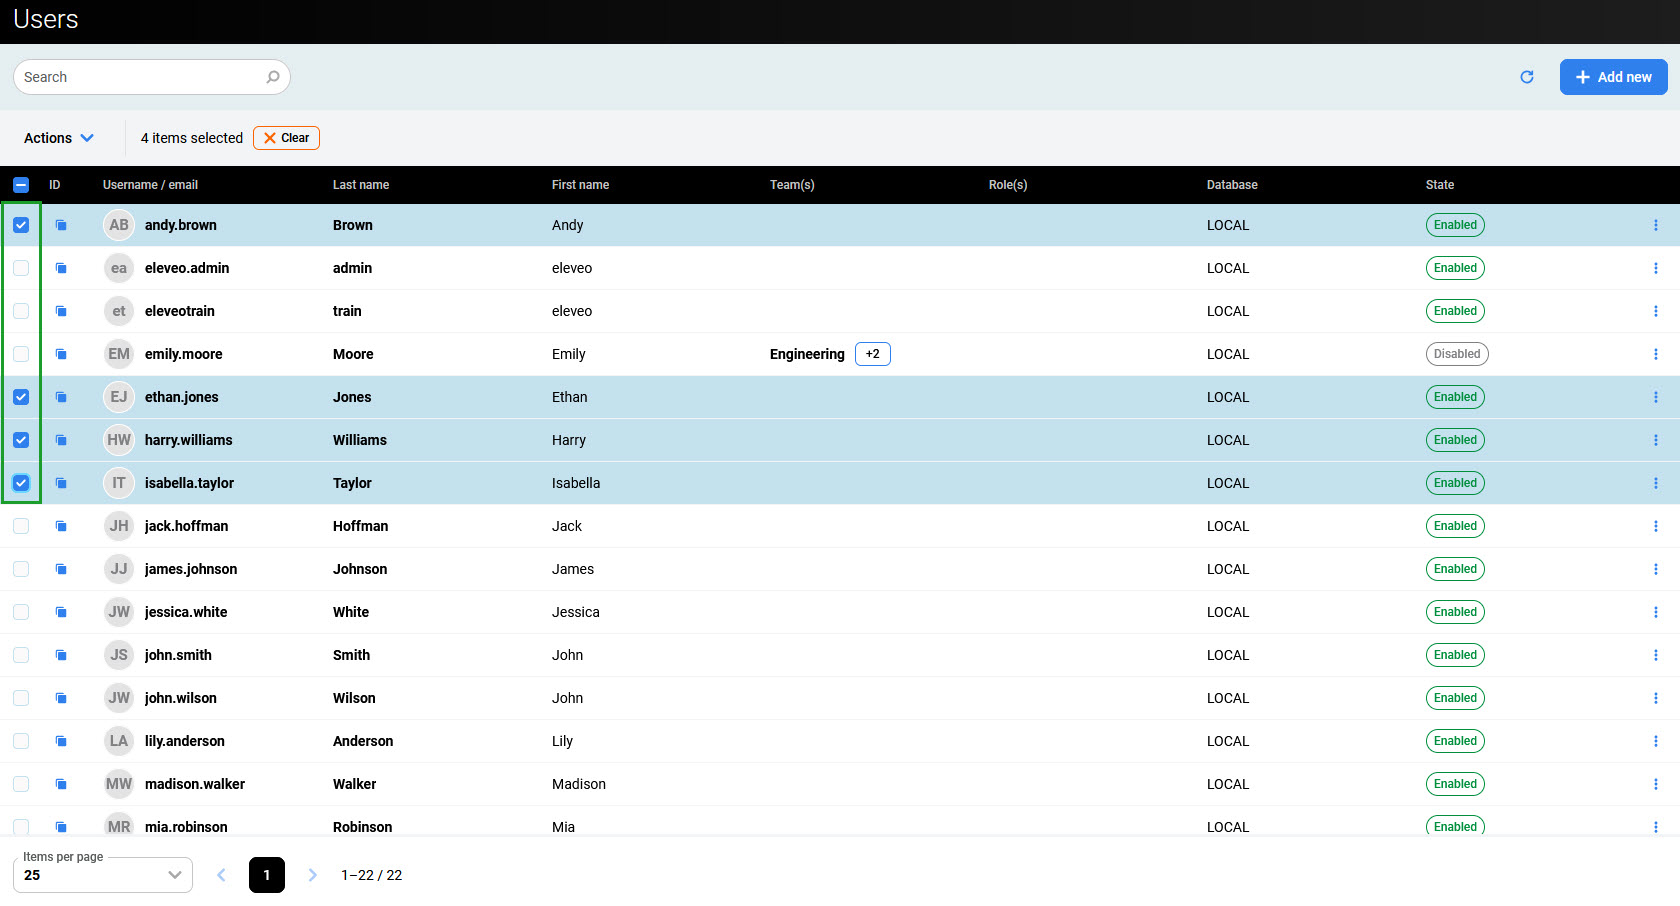Copy the ID for emily.moore
Screen dimensions: 1680x906
click(61, 354)
